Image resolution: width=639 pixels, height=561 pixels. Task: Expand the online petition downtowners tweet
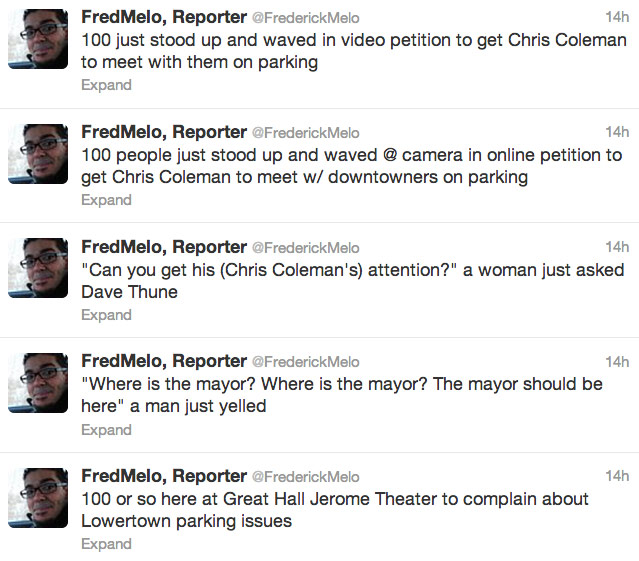[106, 200]
